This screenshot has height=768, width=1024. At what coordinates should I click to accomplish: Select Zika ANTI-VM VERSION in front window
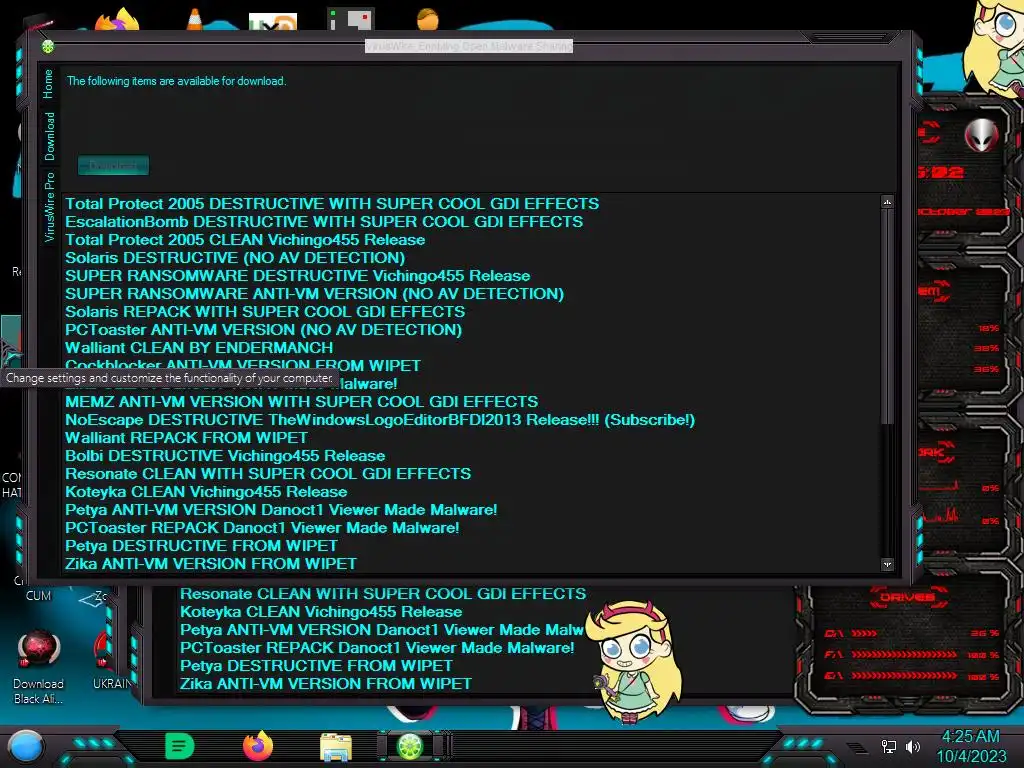coord(211,564)
